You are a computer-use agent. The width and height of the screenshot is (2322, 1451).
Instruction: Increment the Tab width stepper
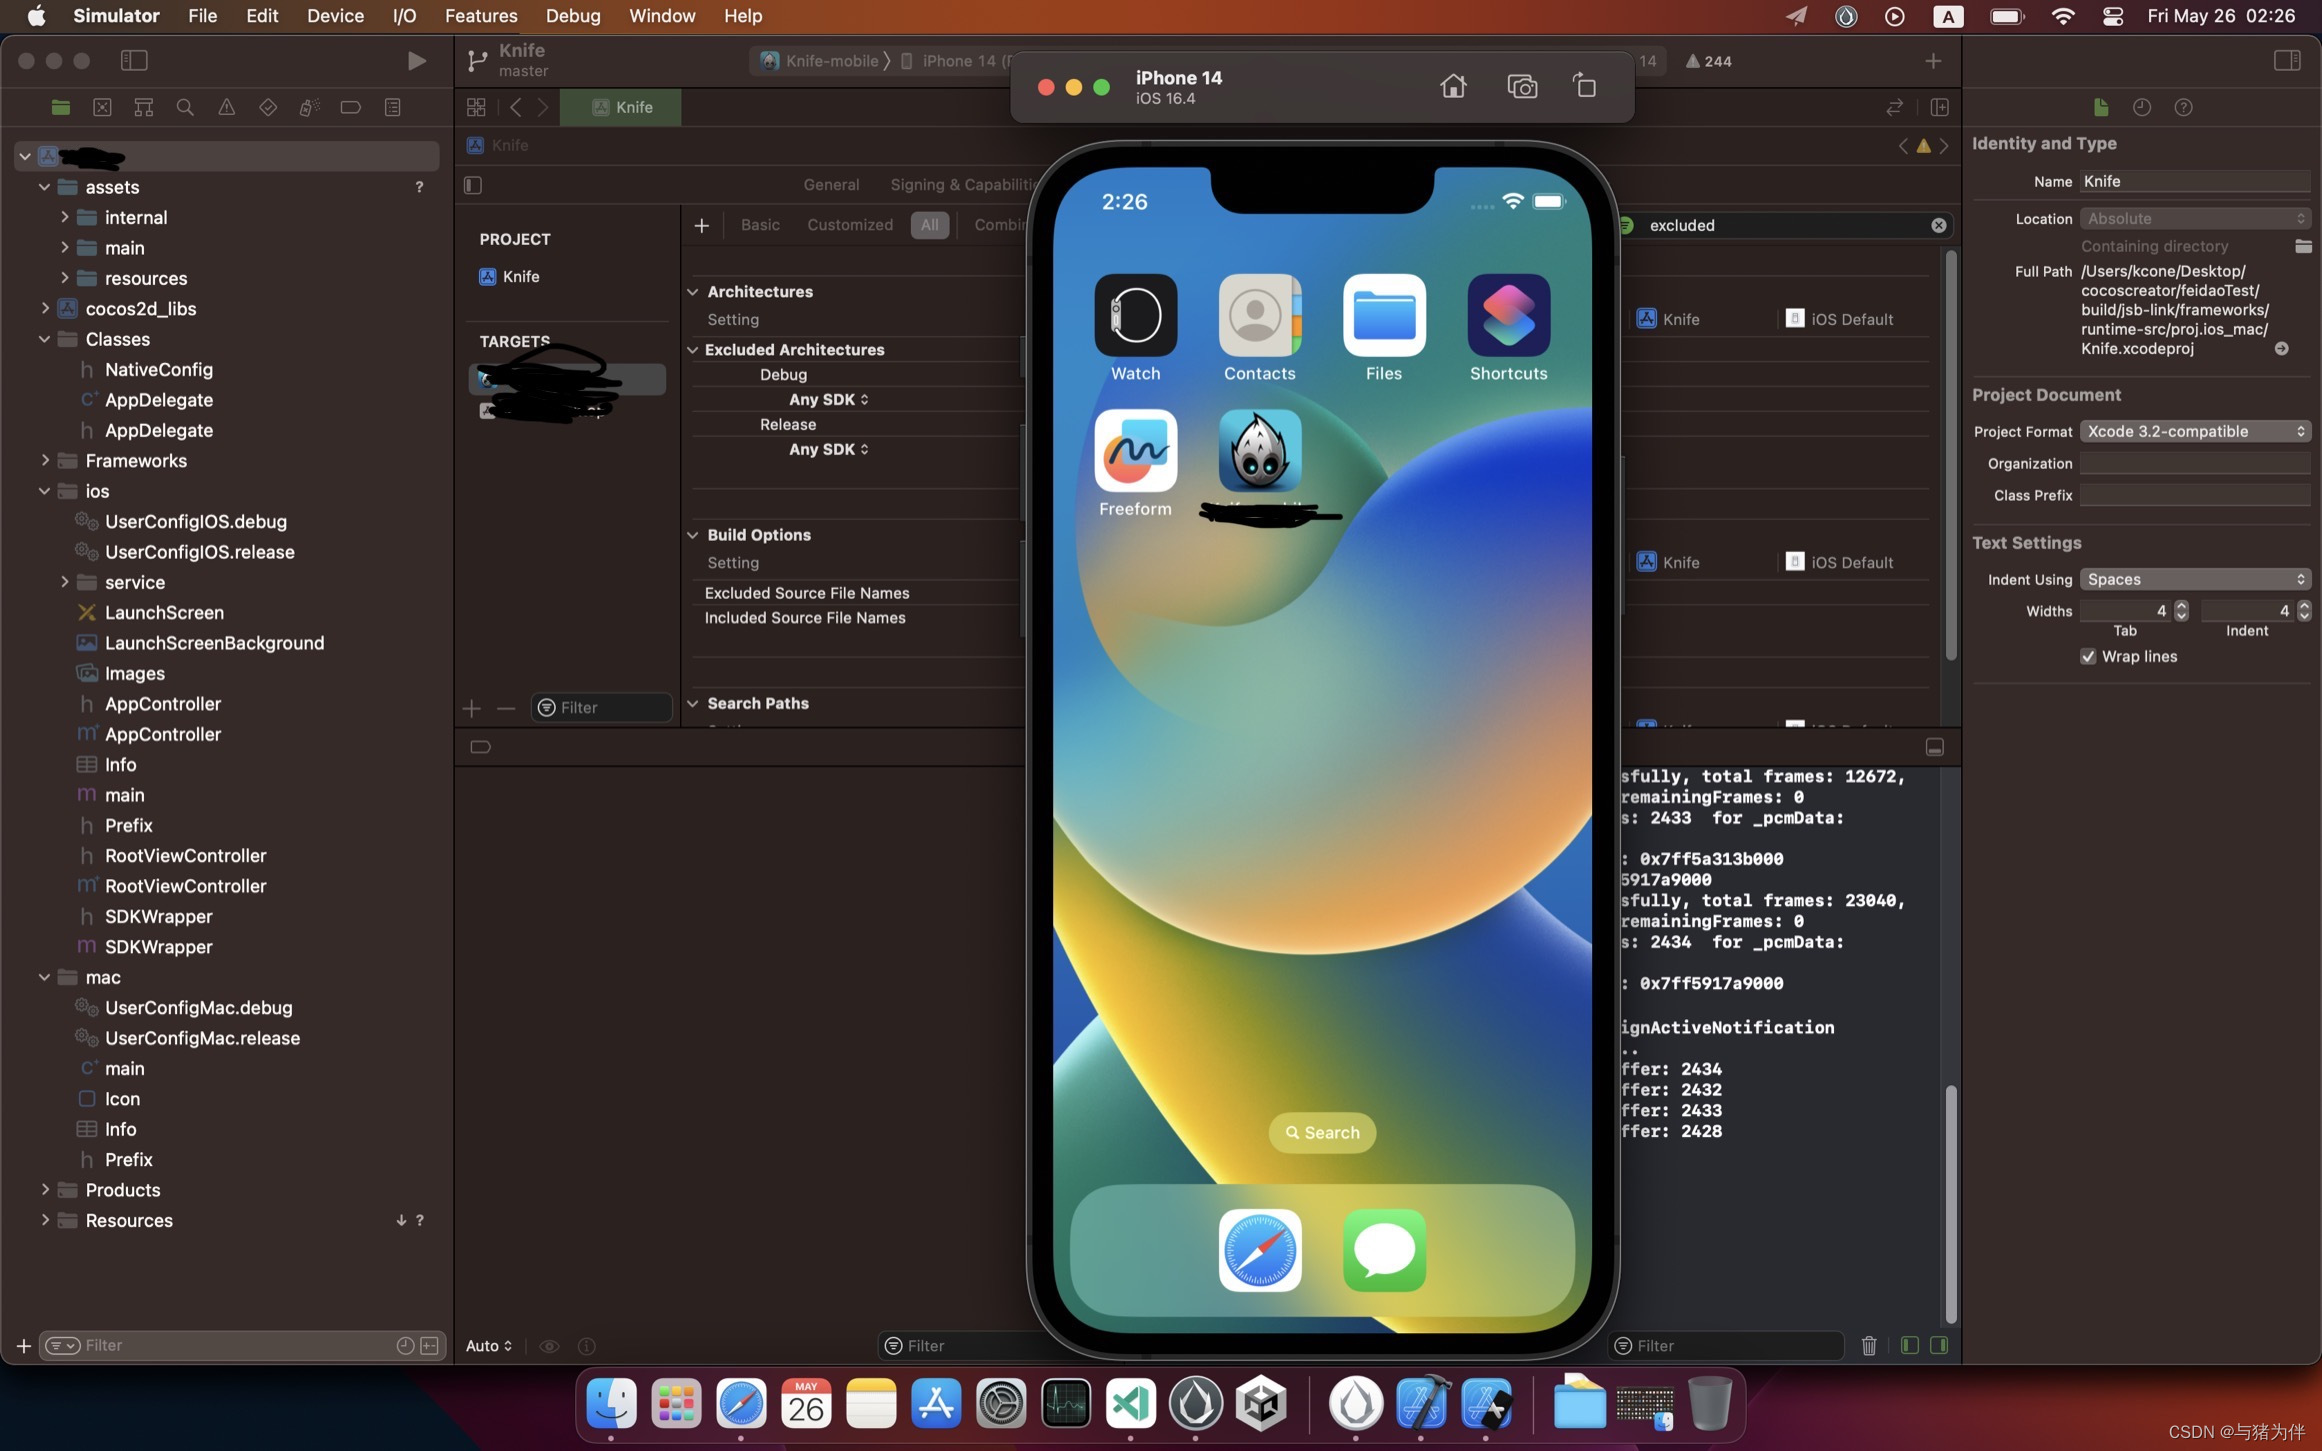[2181, 606]
